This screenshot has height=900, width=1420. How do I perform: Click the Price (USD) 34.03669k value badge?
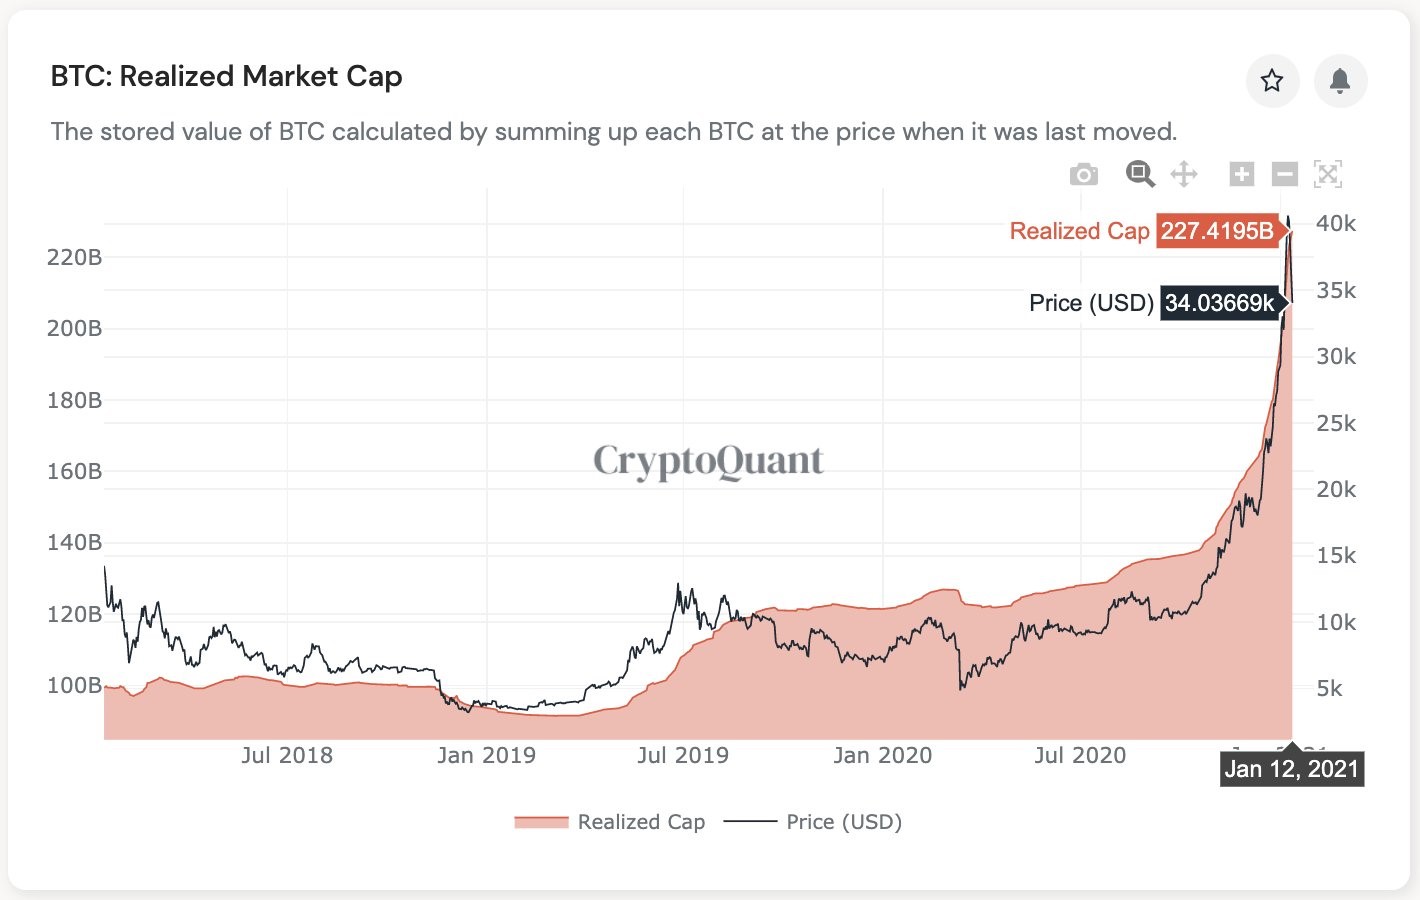click(x=1222, y=303)
